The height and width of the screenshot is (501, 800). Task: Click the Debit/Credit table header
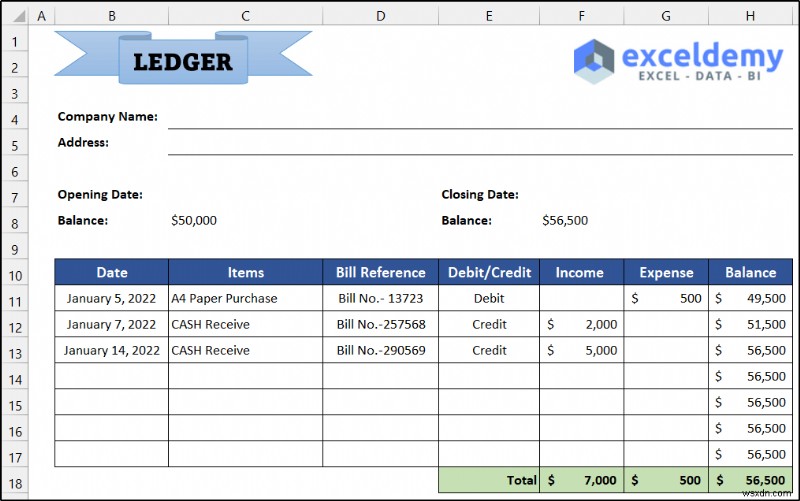489,272
